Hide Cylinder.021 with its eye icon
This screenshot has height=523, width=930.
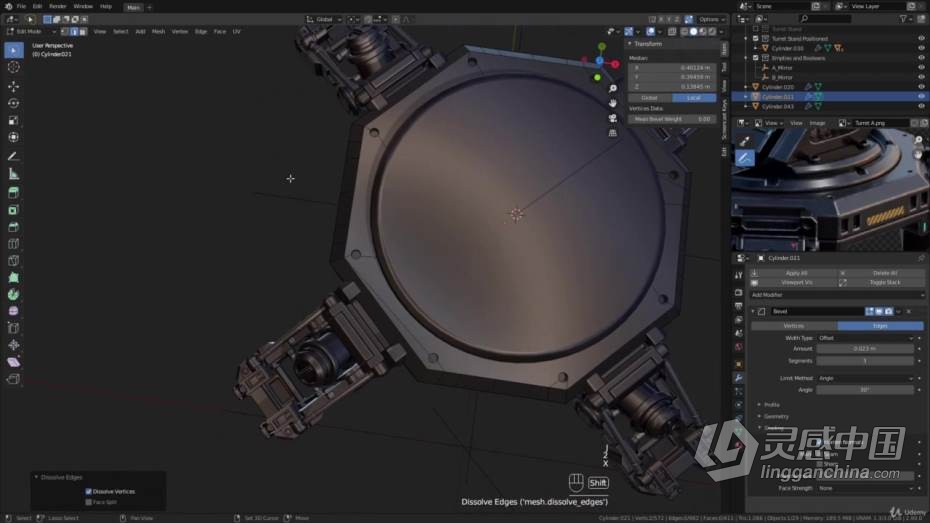point(921,97)
